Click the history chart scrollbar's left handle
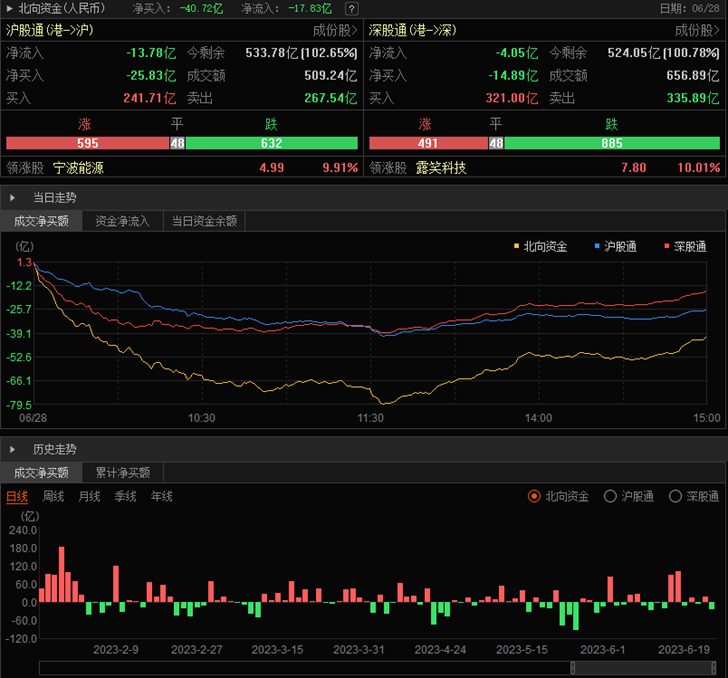Image resolution: width=728 pixels, height=678 pixels. click(x=572, y=667)
